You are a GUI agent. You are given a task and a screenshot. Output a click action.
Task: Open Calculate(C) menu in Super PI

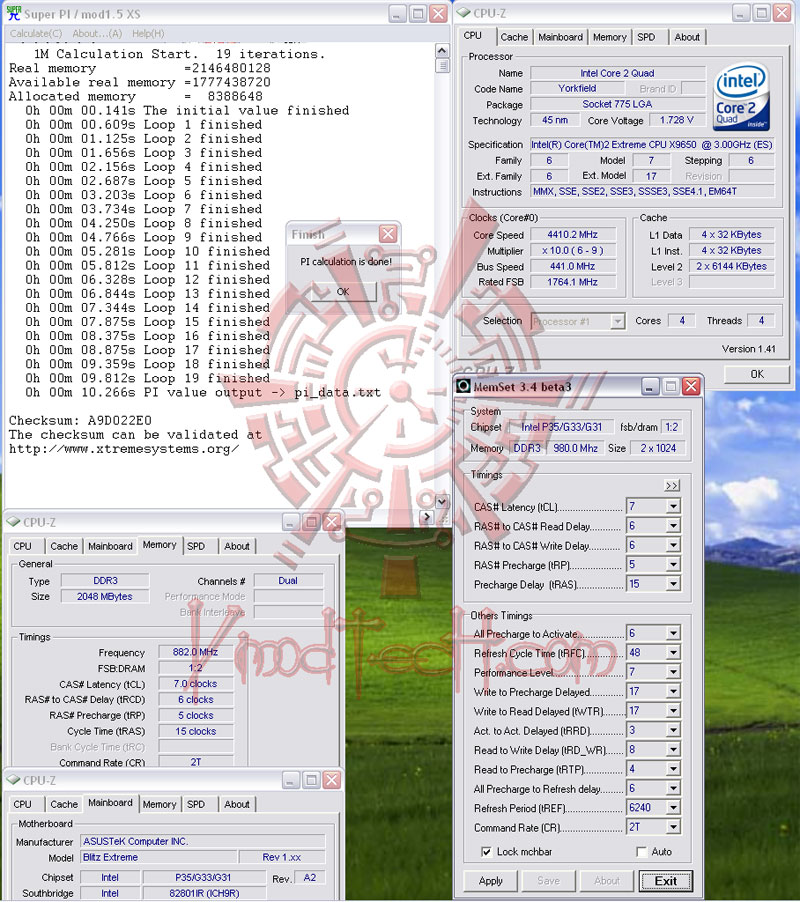pyautogui.click(x=36, y=33)
